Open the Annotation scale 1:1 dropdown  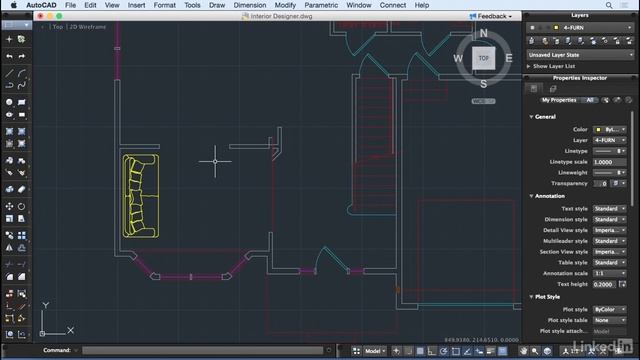coord(609,273)
